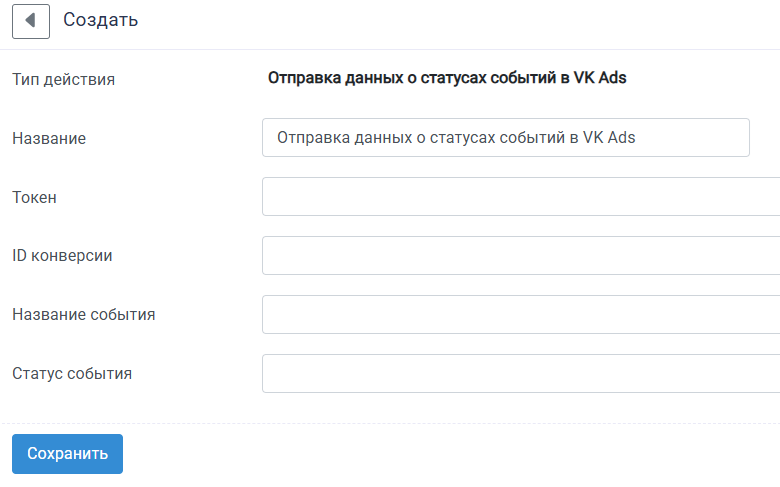The height and width of the screenshot is (487, 780).
Task: Select the ID конверсии input field
Action: click(x=521, y=256)
